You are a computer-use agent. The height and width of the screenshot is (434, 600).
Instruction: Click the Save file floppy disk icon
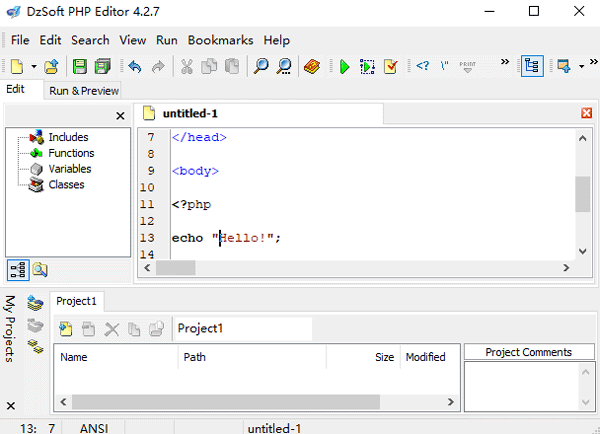tap(79, 67)
